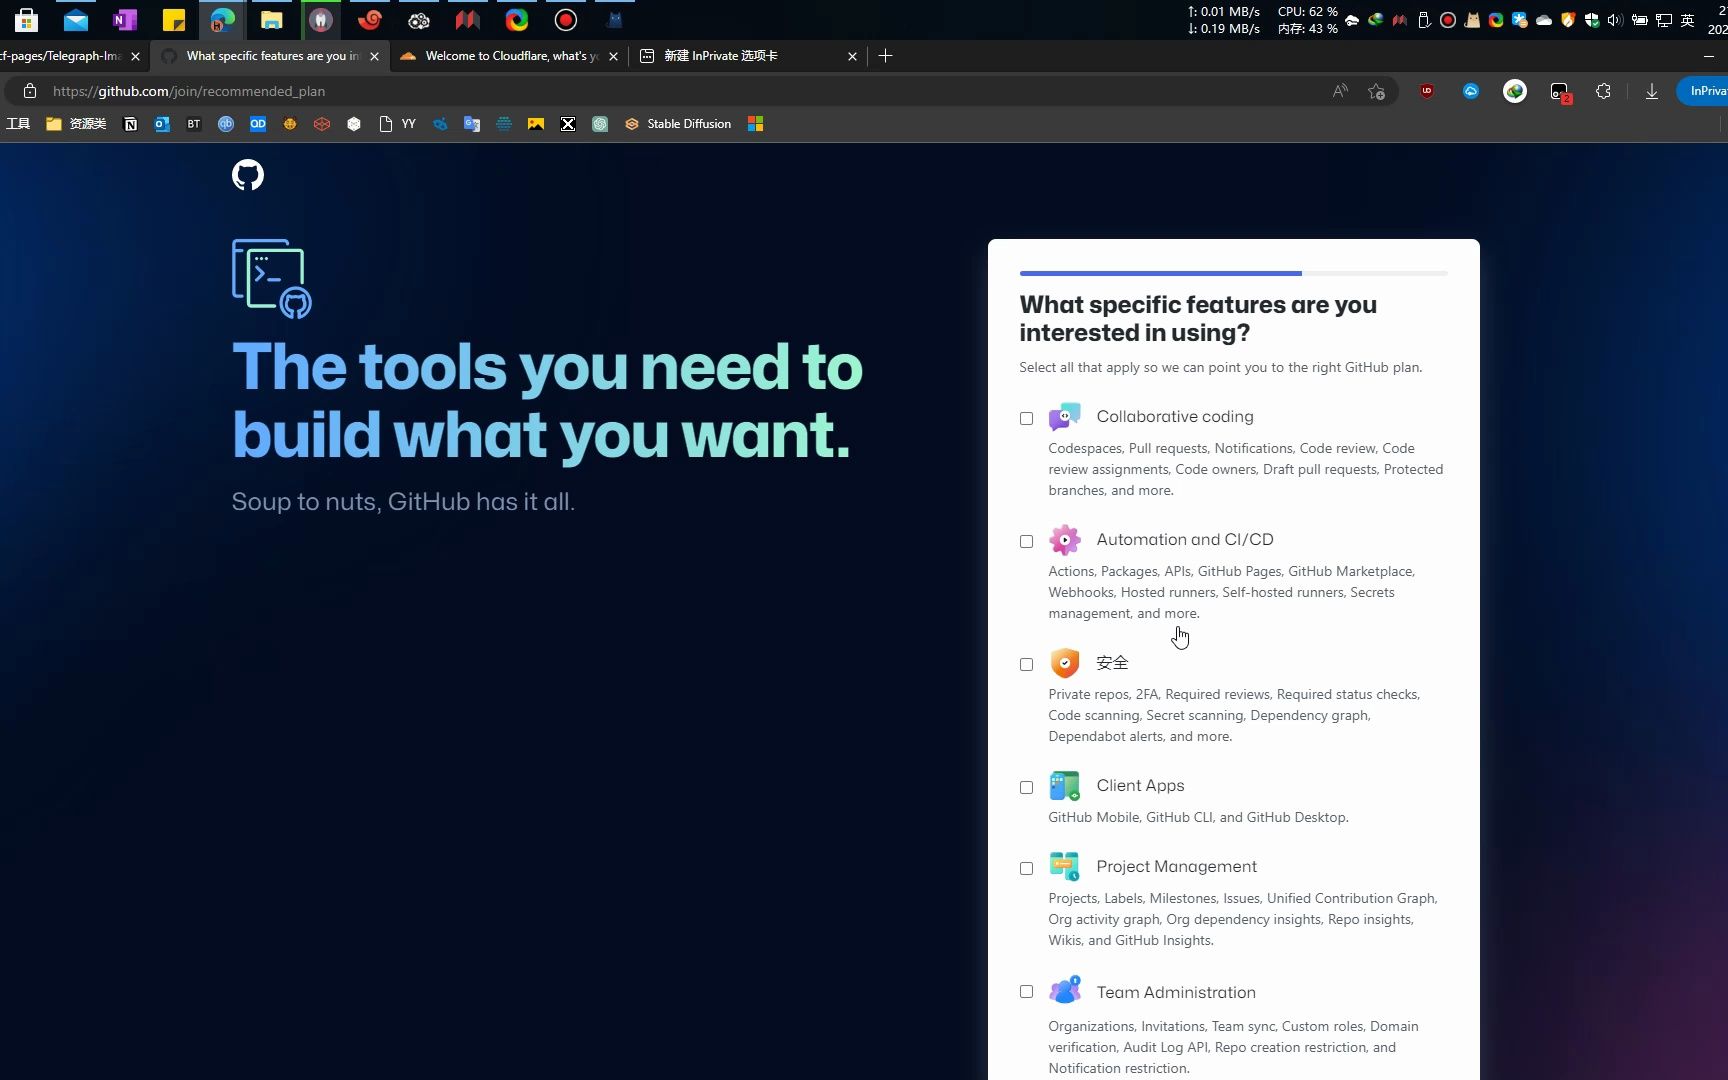Open Microsoft Store from the taskbar

26,20
